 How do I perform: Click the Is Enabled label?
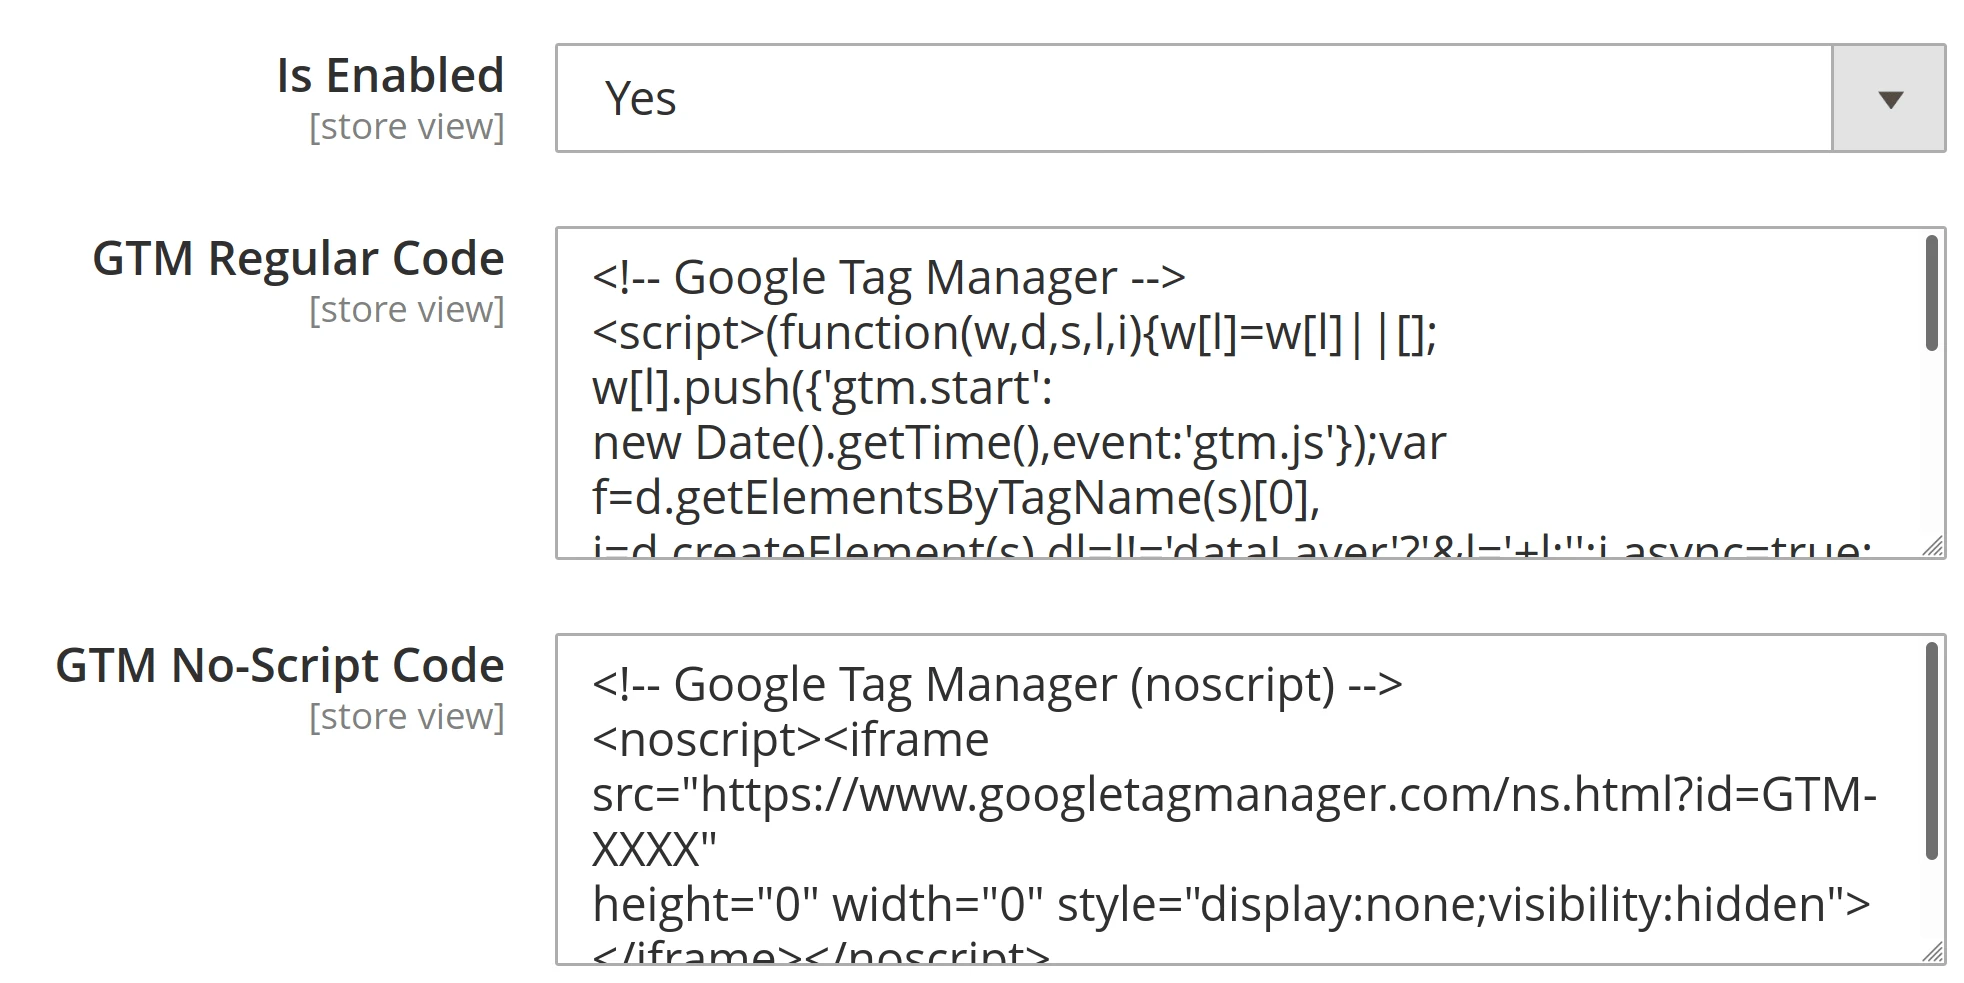(392, 74)
